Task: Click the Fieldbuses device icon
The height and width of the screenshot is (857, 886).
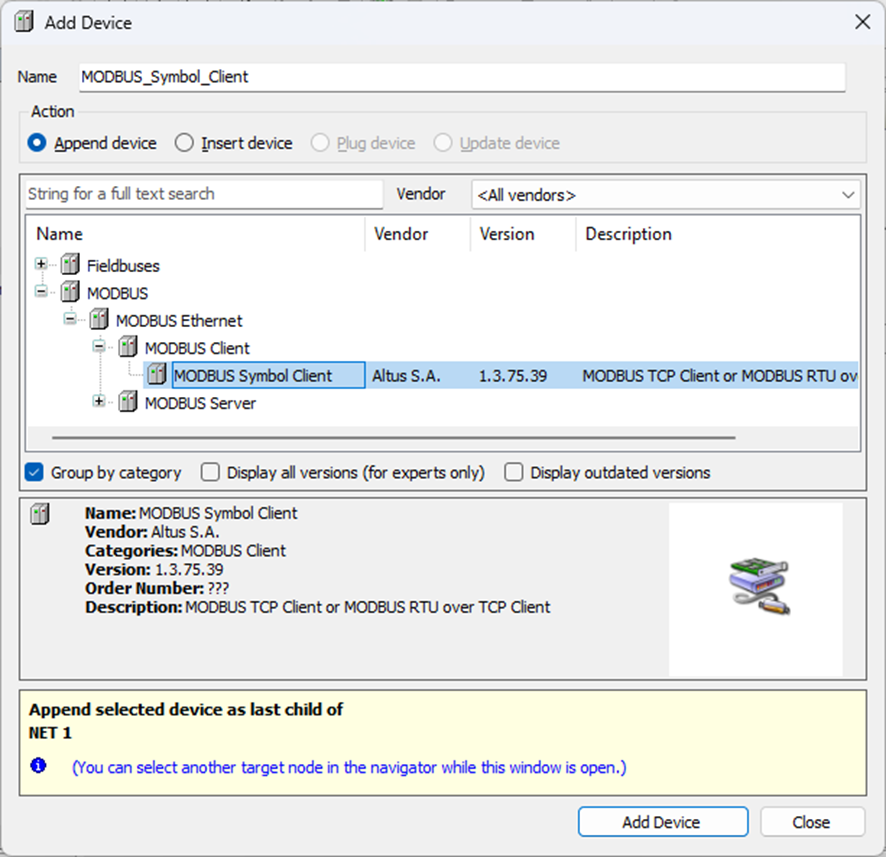Action: coord(70,266)
